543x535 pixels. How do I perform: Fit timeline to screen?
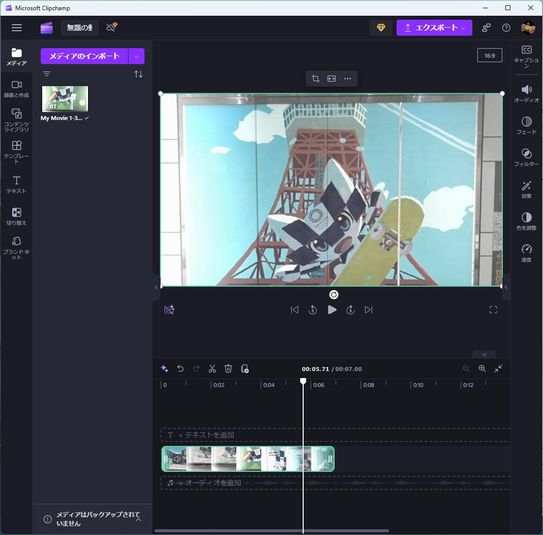[498, 369]
